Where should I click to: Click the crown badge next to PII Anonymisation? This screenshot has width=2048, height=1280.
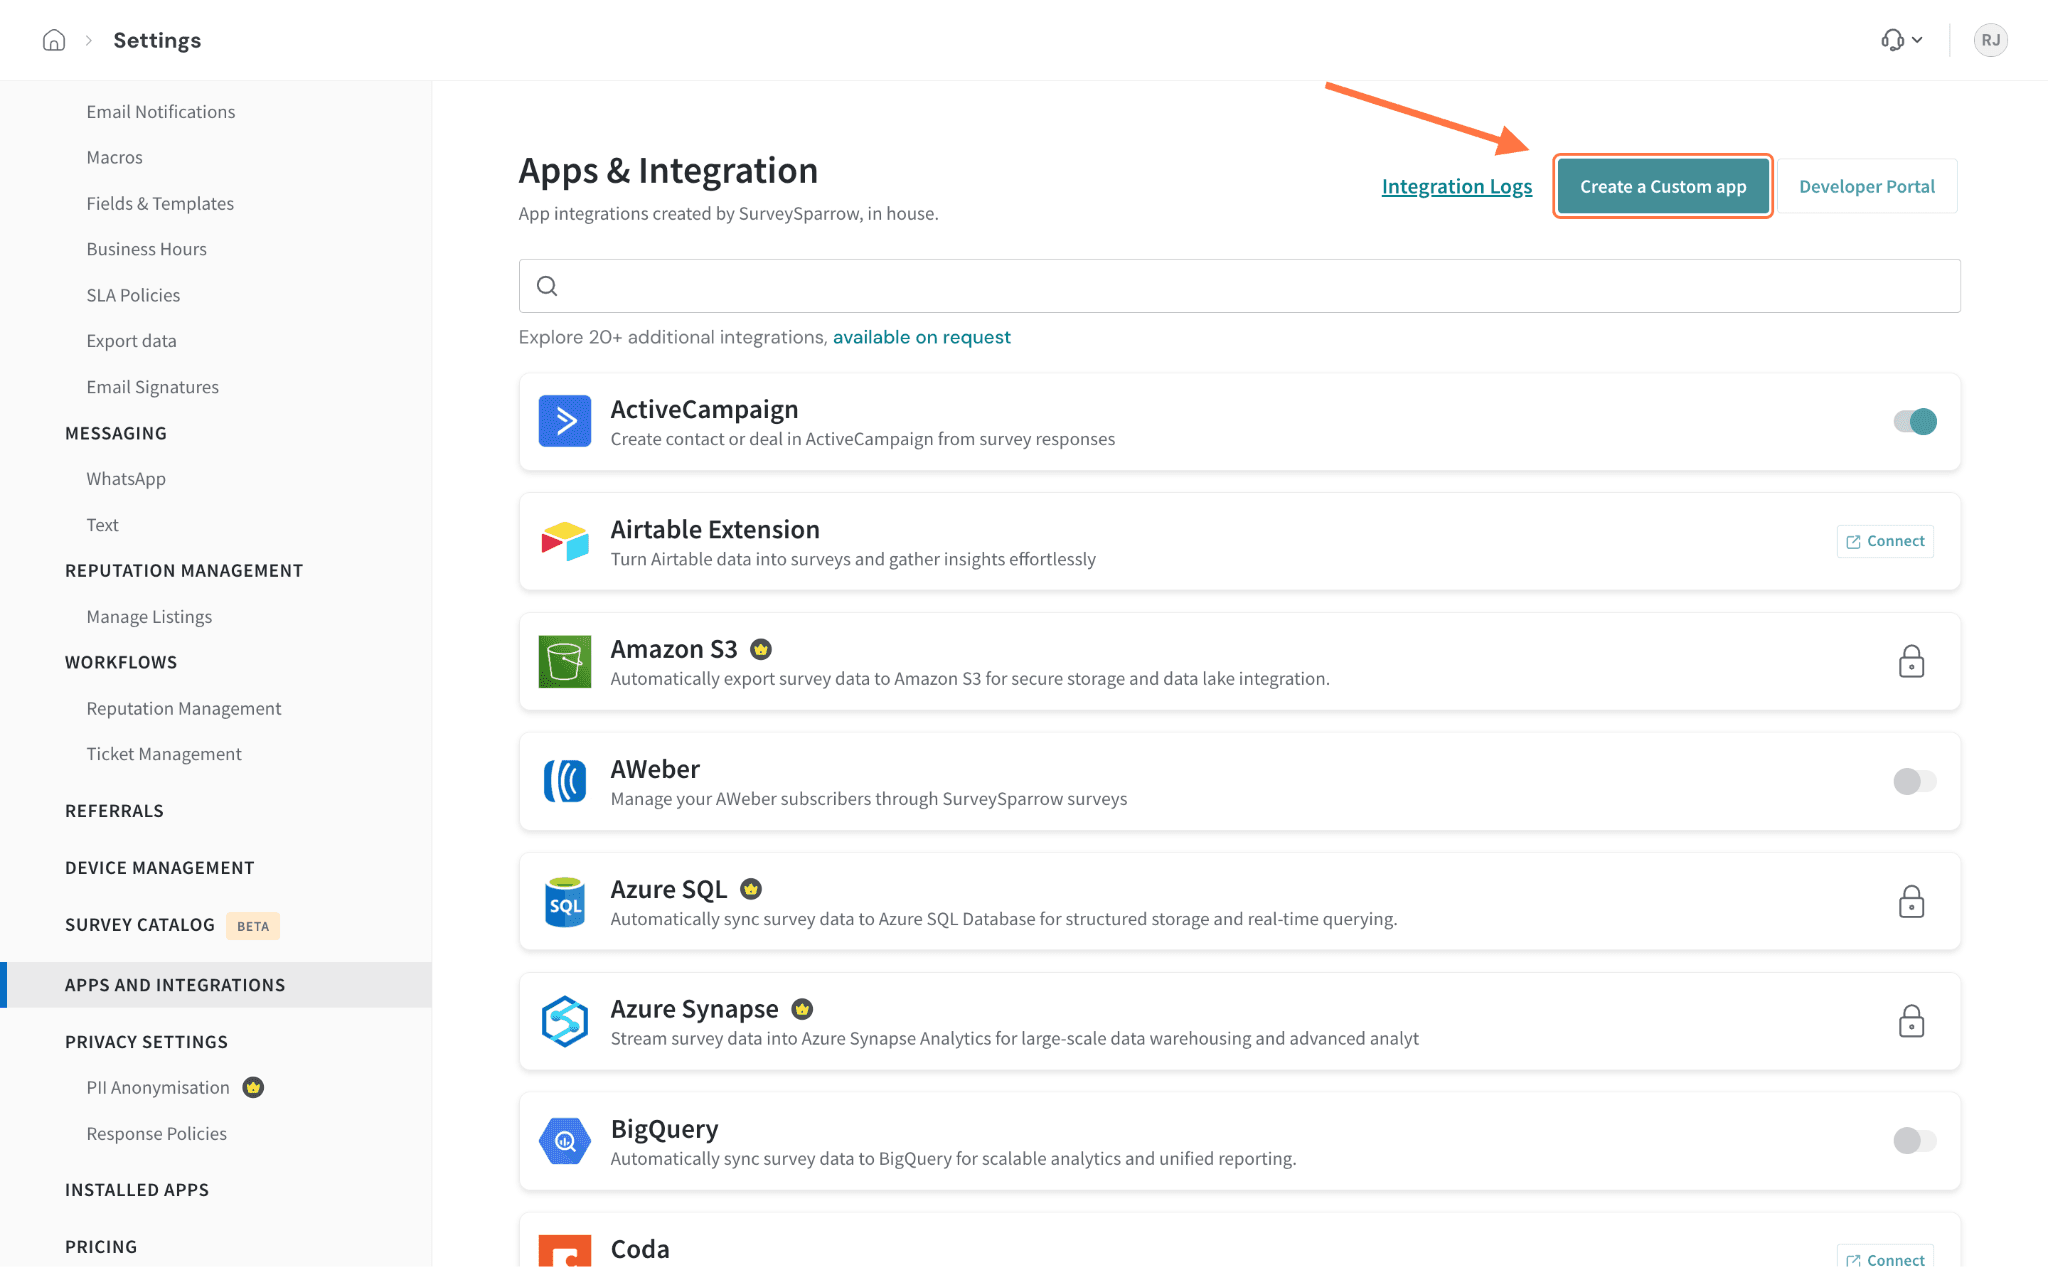pyautogui.click(x=254, y=1087)
